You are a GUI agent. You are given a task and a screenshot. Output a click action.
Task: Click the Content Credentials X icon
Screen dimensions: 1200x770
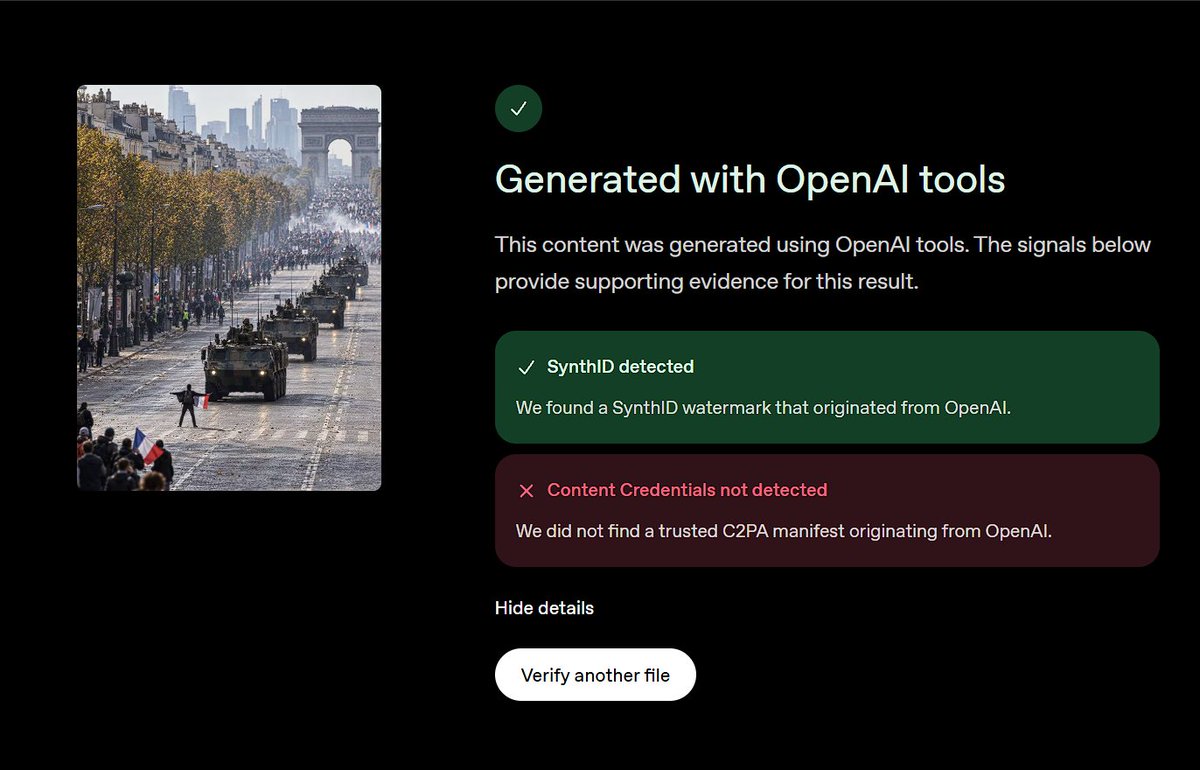tap(526, 490)
